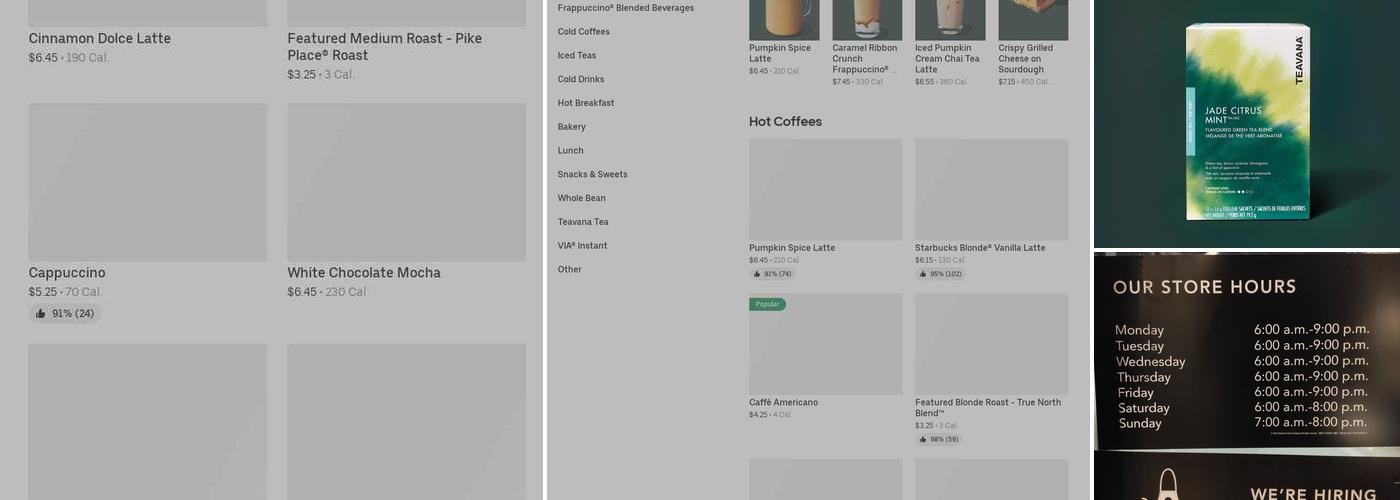Viewport: 1400px width, 500px height.
Task: Go to the Iced Teas category
Action: pyautogui.click(x=576, y=56)
